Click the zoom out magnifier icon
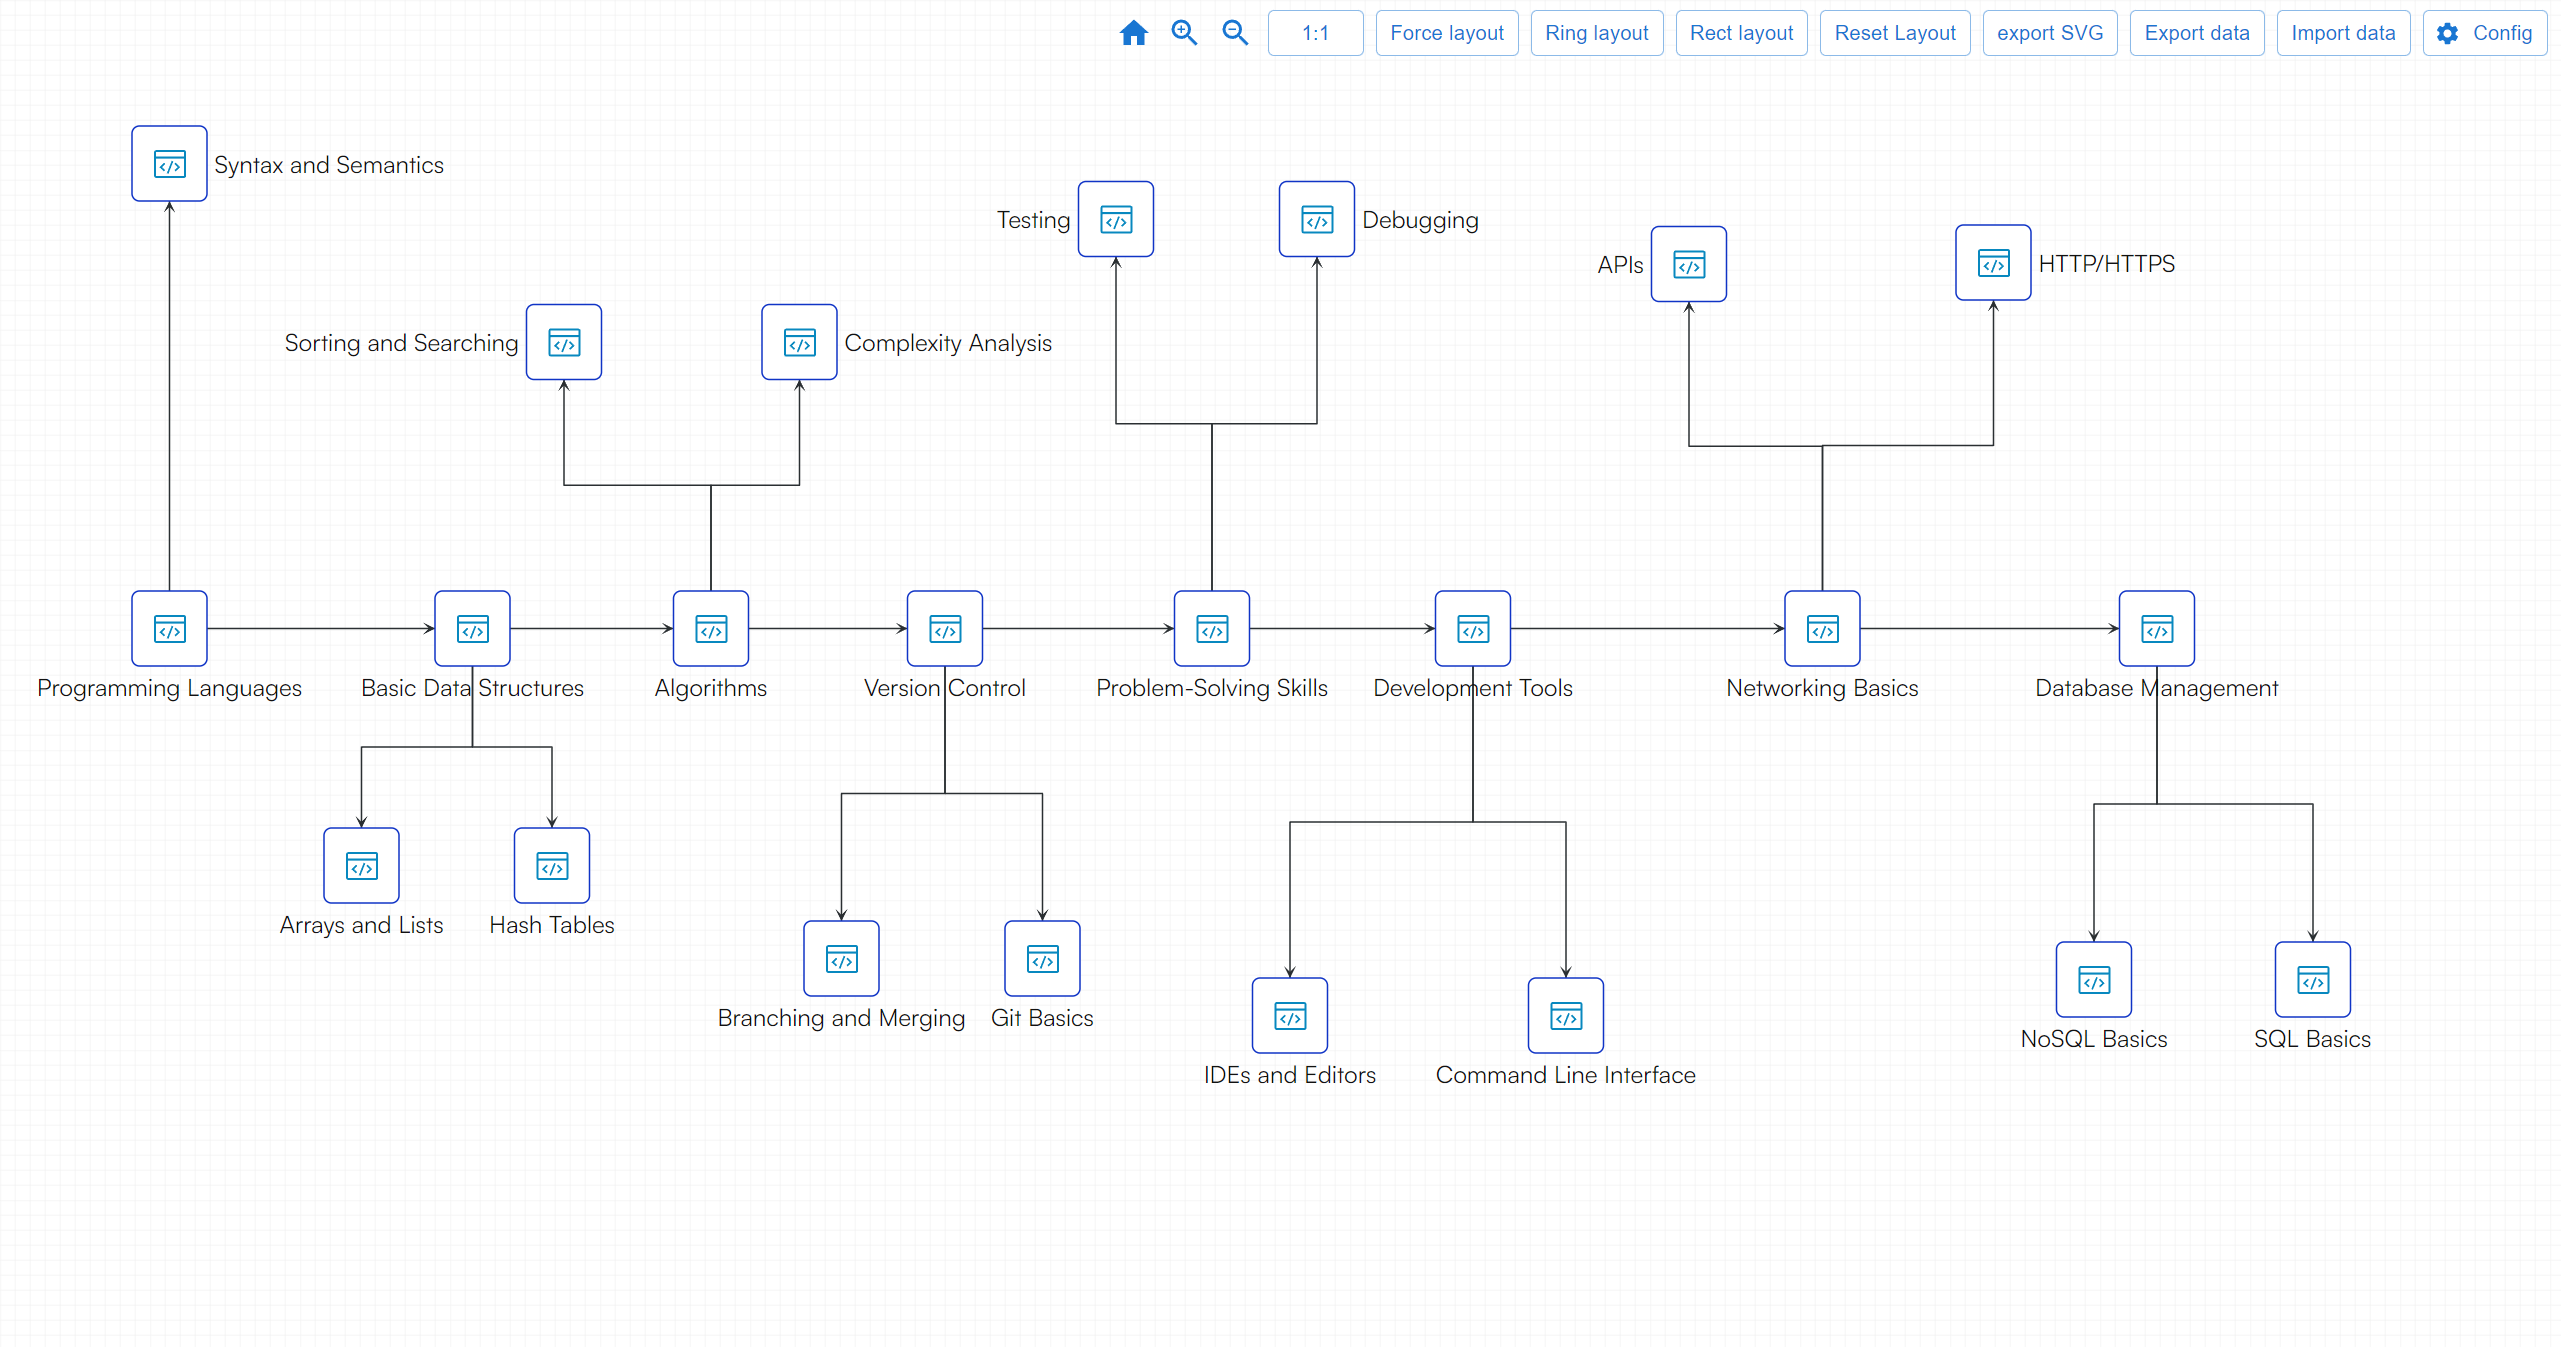This screenshot has height=1347, width=2561. click(1235, 33)
